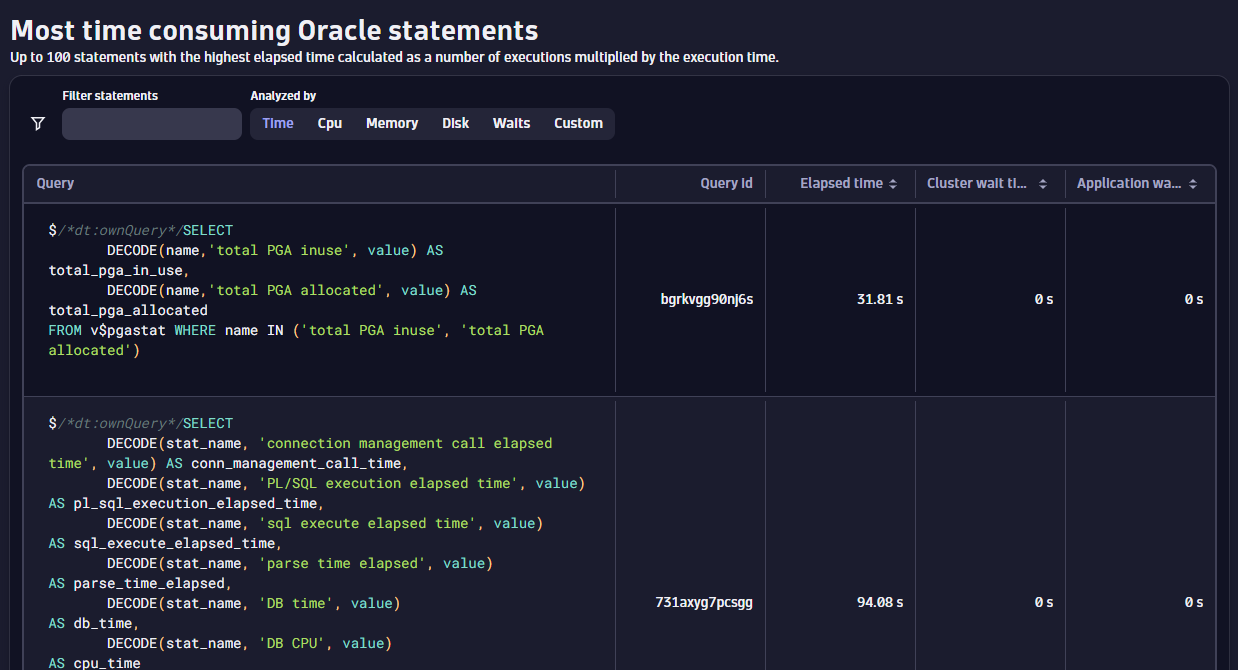Click the 'AS conn_management_call_time' text
The width and height of the screenshot is (1238, 670).
coord(282,463)
